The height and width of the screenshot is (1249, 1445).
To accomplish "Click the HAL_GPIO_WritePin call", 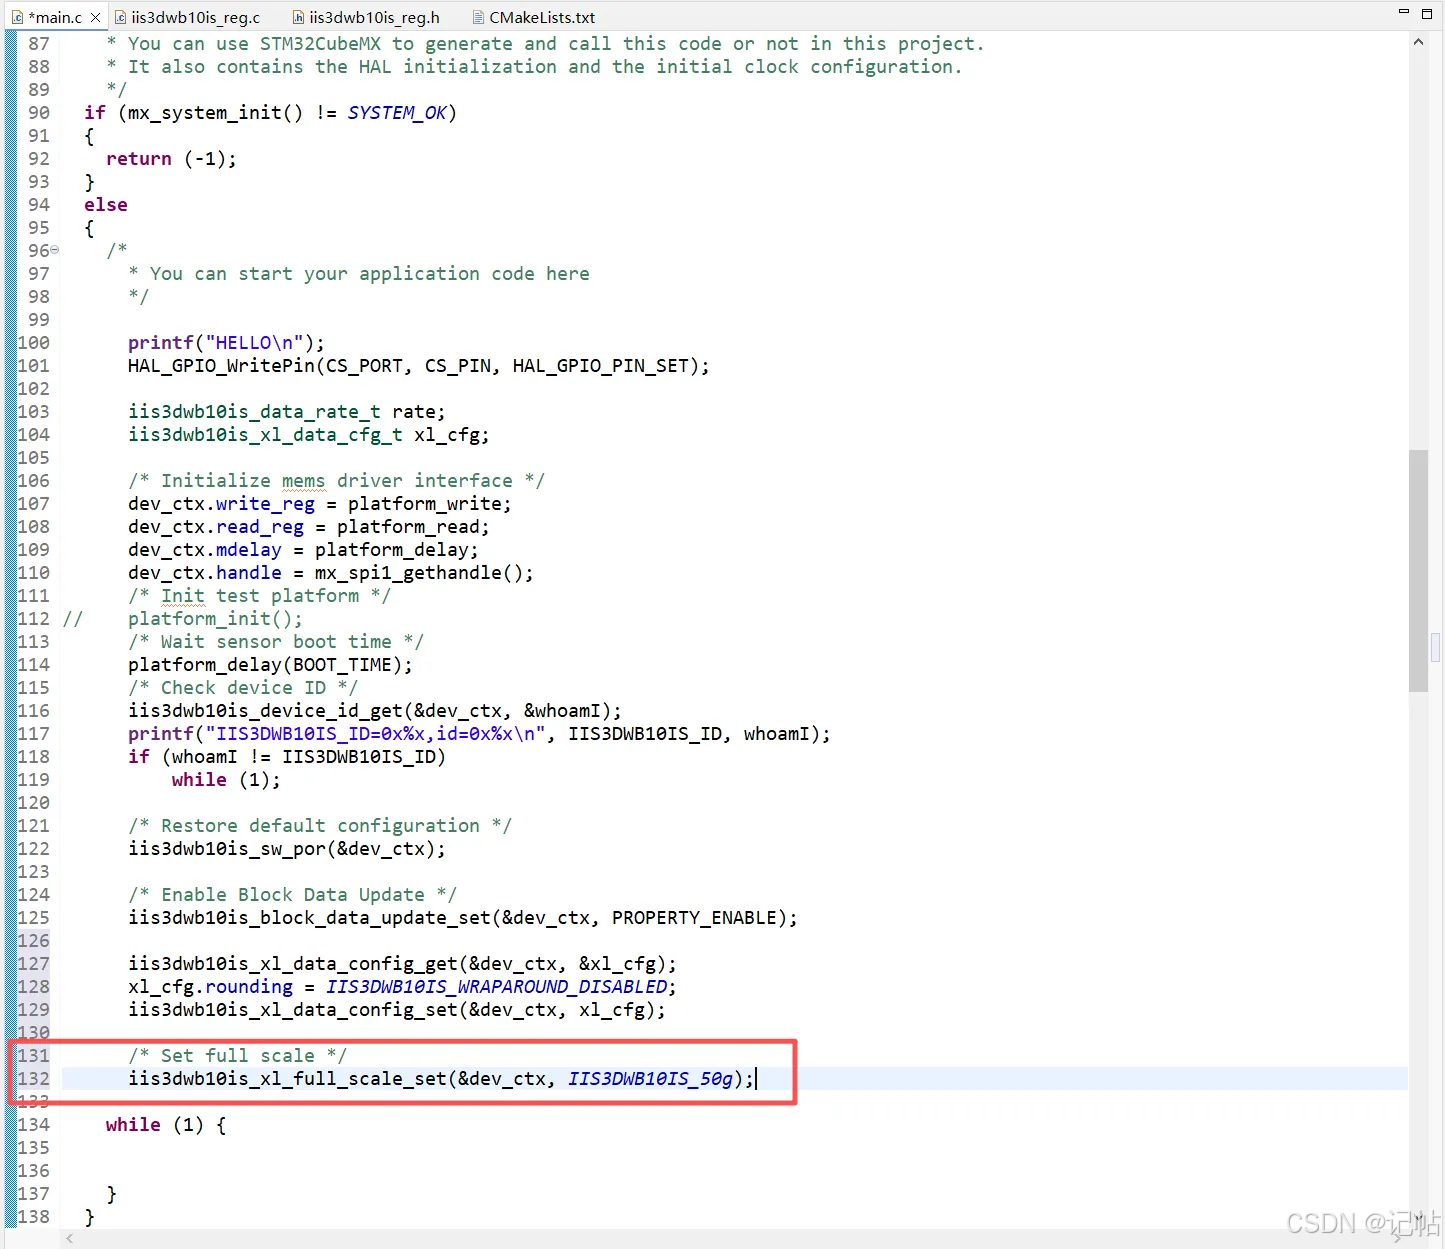I will 418,366.
